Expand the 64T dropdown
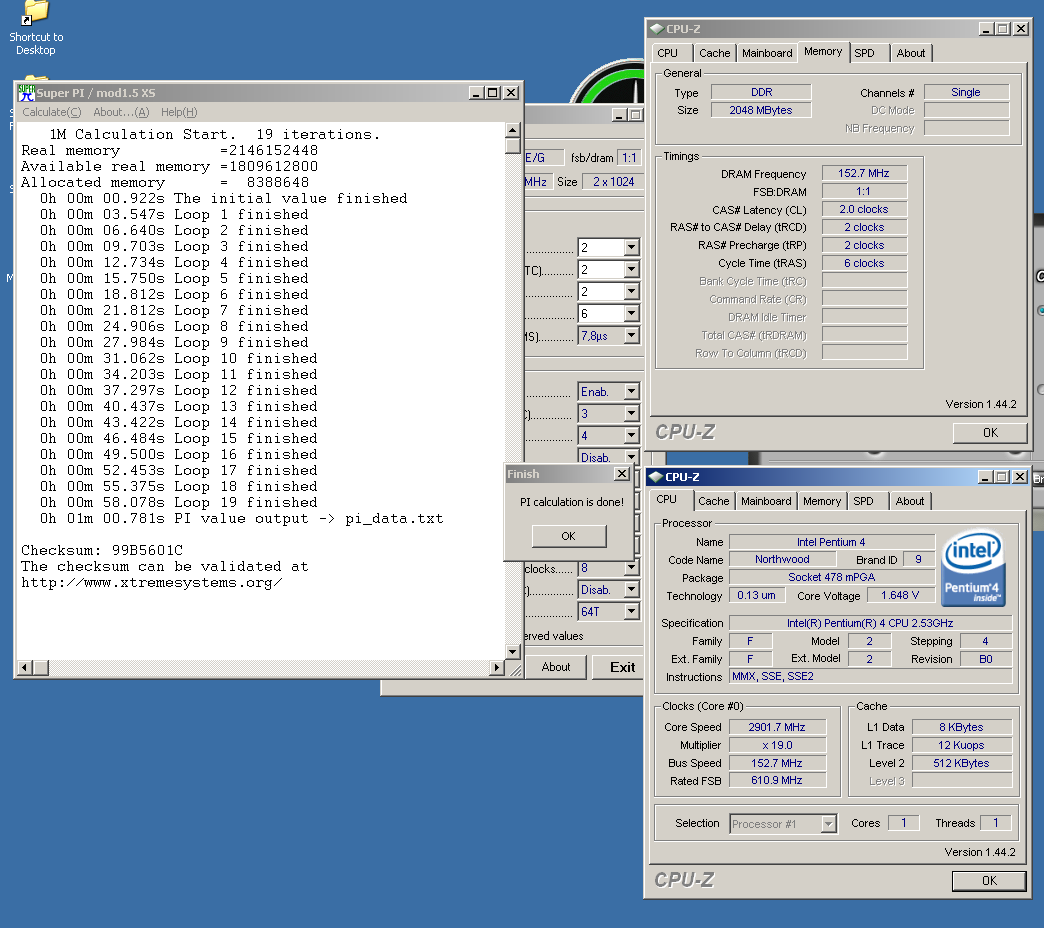Screen dimensions: 1044x928 [x=631, y=611]
